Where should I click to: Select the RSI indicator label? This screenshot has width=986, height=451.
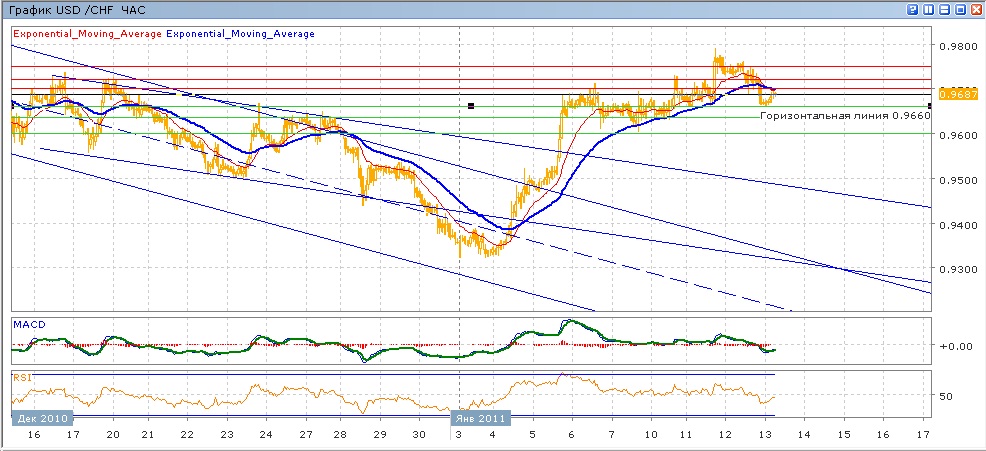pyautogui.click(x=22, y=377)
